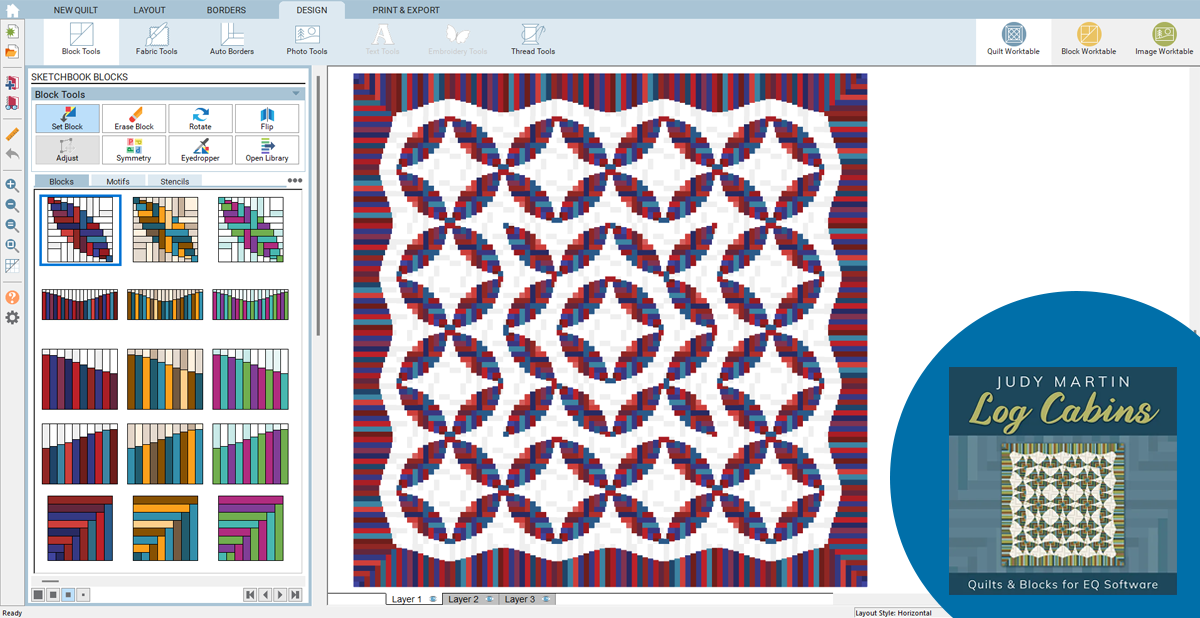Jump to last block with skip-forward arrow
1200x618 pixels.
pyautogui.click(x=296, y=595)
